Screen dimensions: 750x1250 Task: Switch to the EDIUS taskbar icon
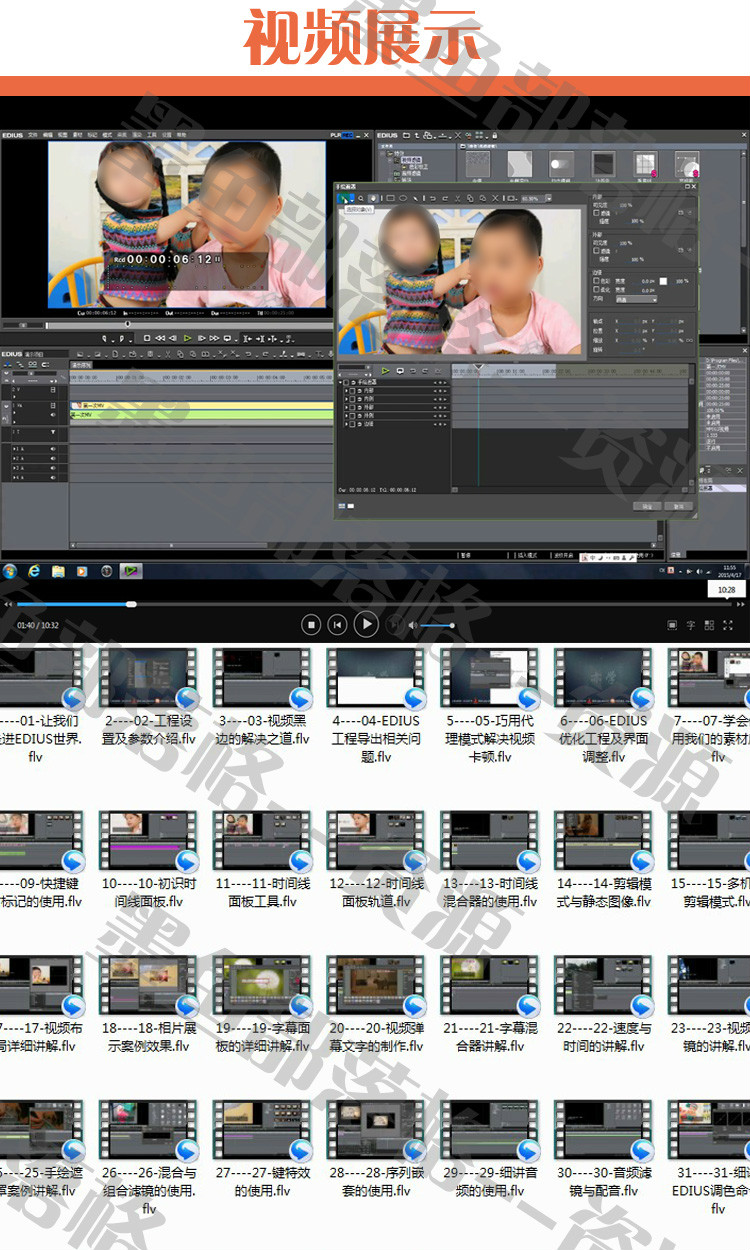131,571
